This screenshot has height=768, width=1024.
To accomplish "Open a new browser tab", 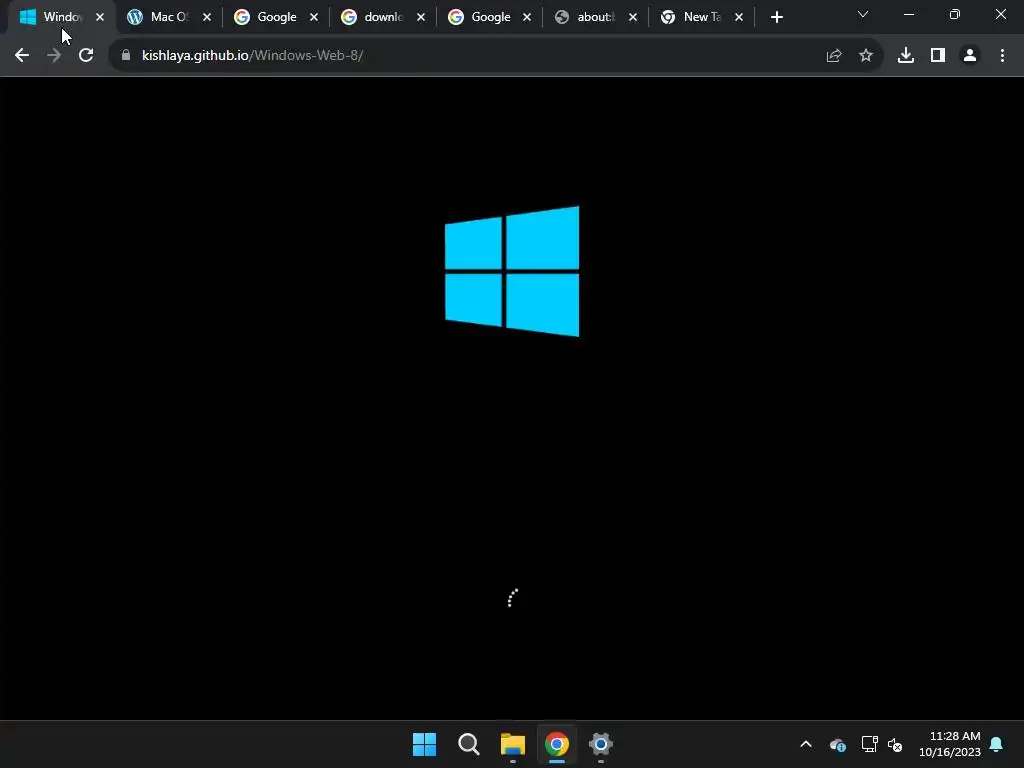I will (776, 18).
